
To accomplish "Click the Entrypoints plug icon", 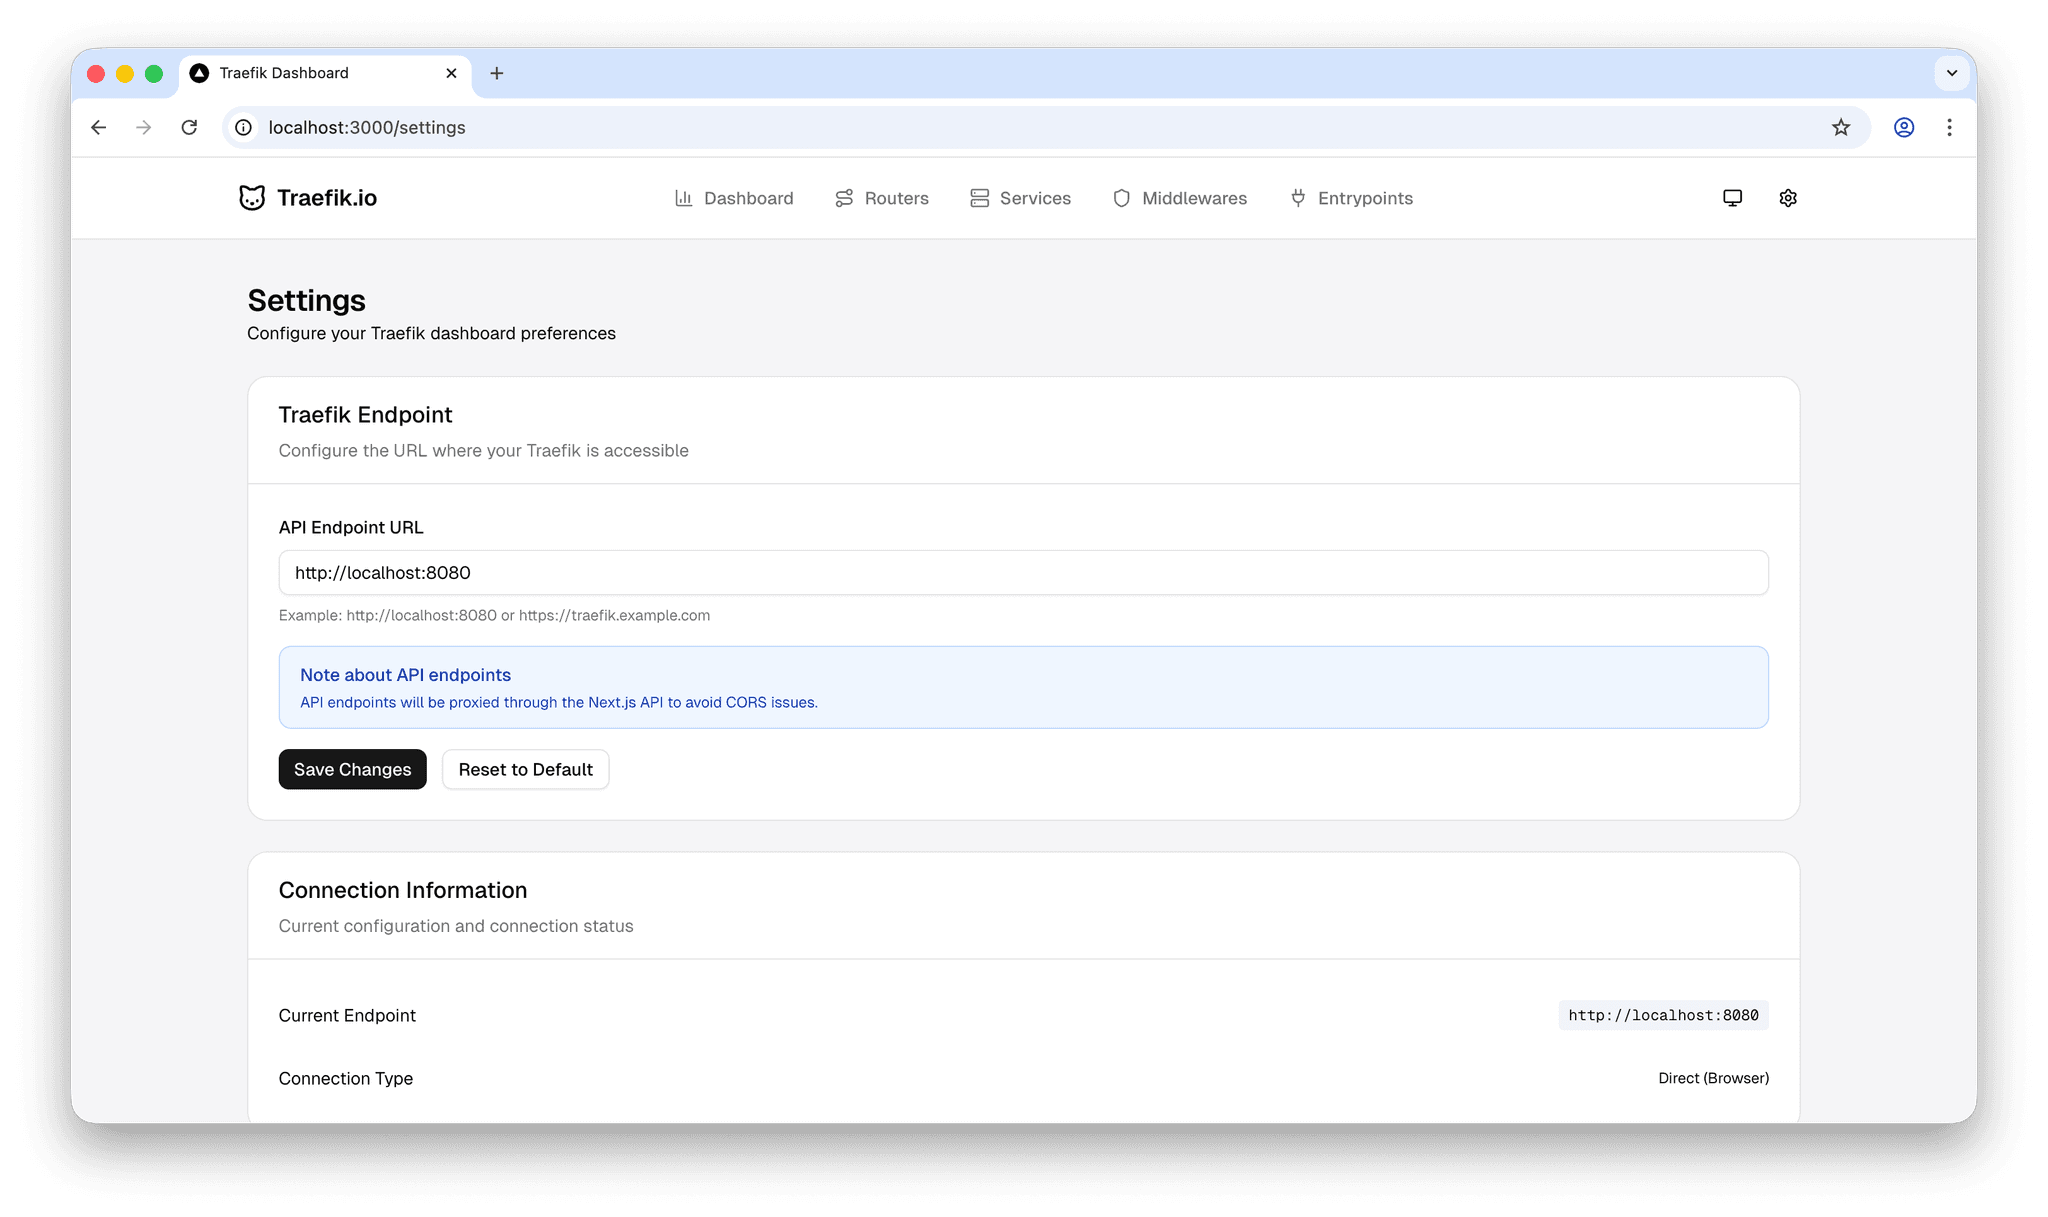I will click(x=1297, y=198).
